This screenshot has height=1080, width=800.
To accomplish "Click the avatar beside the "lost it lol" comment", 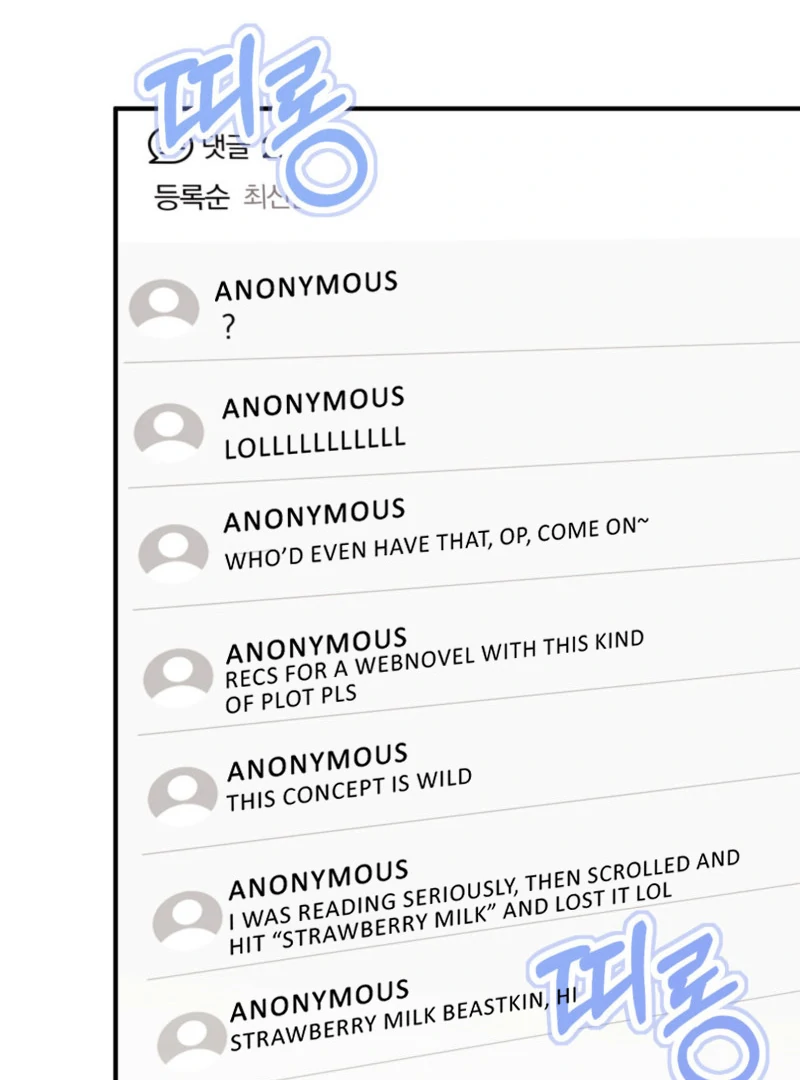I will (187, 920).
